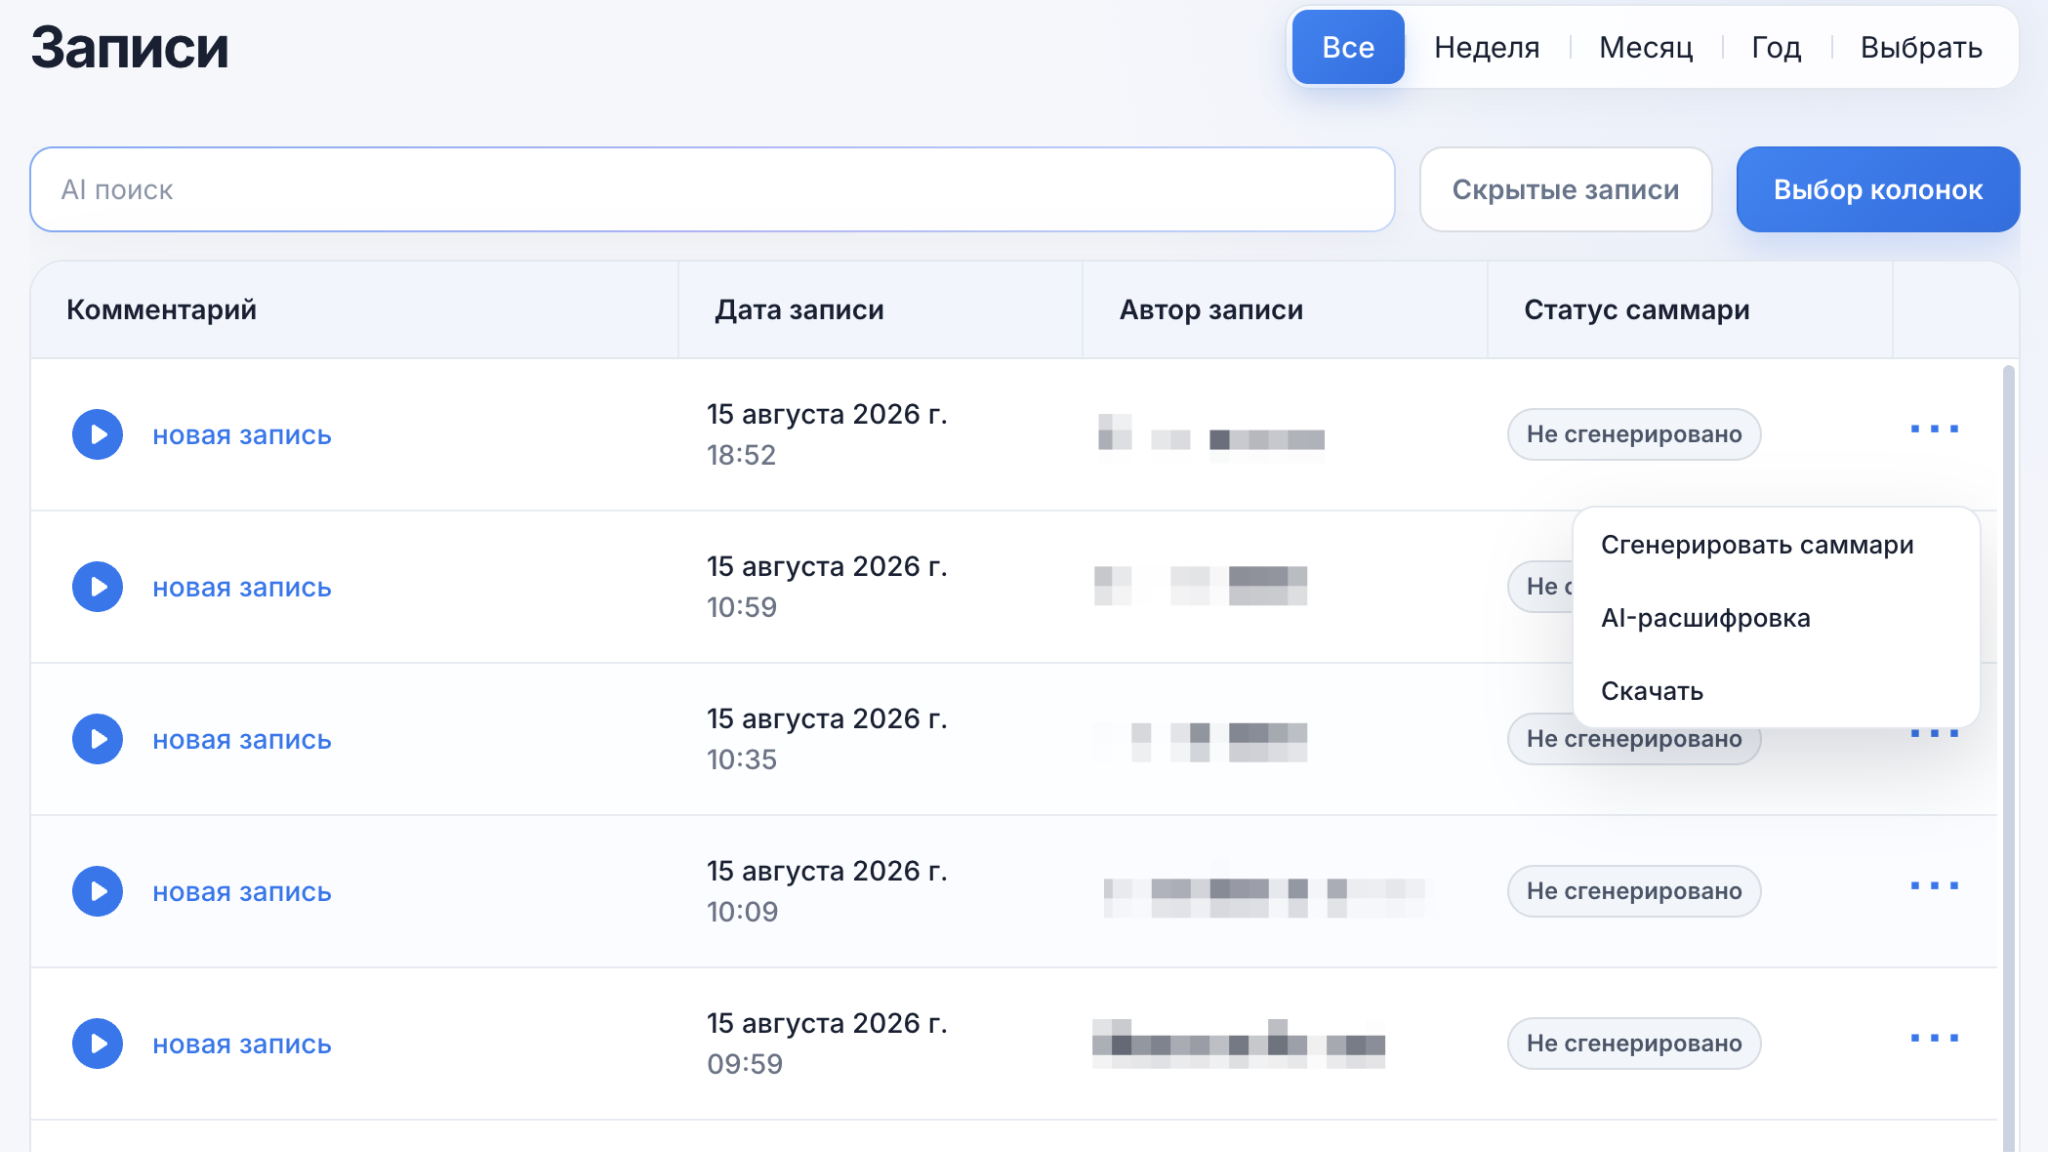Screen dimensions: 2048x1152
Task: Focus the AI поиск search field
Action: tap(712, 190)
